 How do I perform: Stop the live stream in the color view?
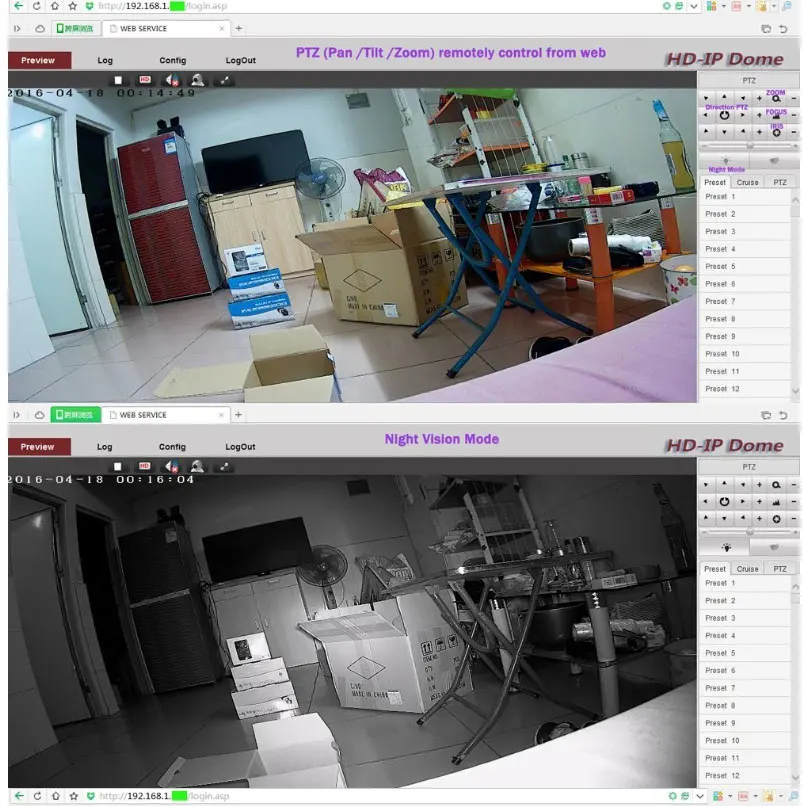pos(118,80)
